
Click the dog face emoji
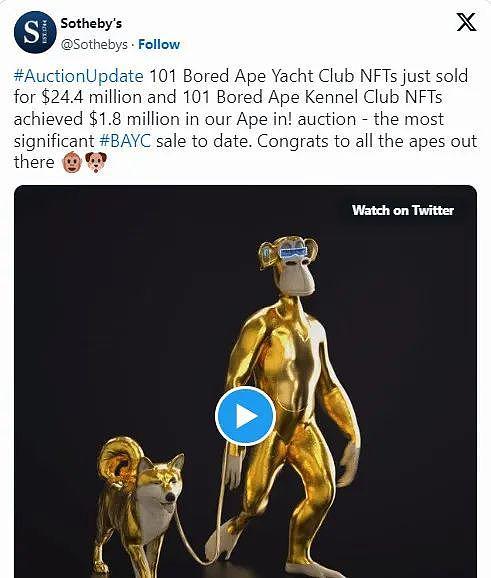pos(96,162)
